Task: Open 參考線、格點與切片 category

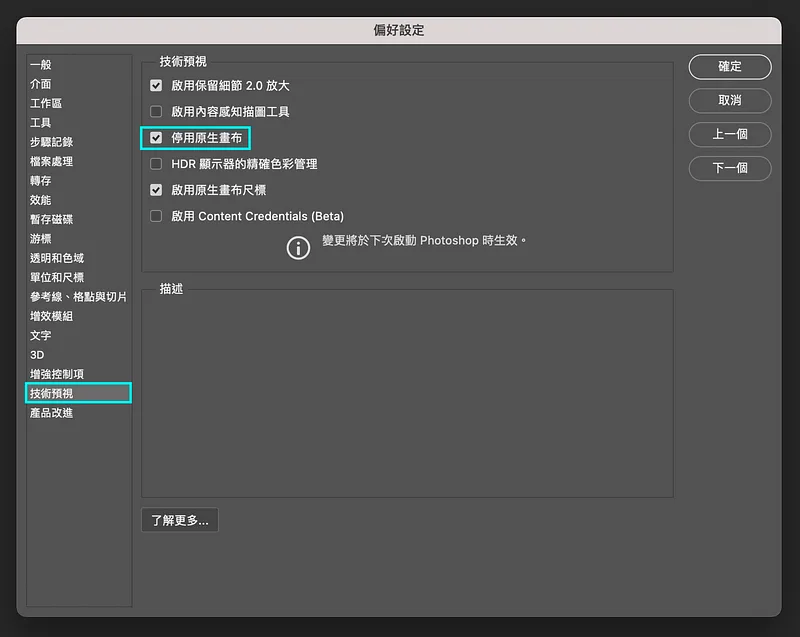Action: coord(79,297)
